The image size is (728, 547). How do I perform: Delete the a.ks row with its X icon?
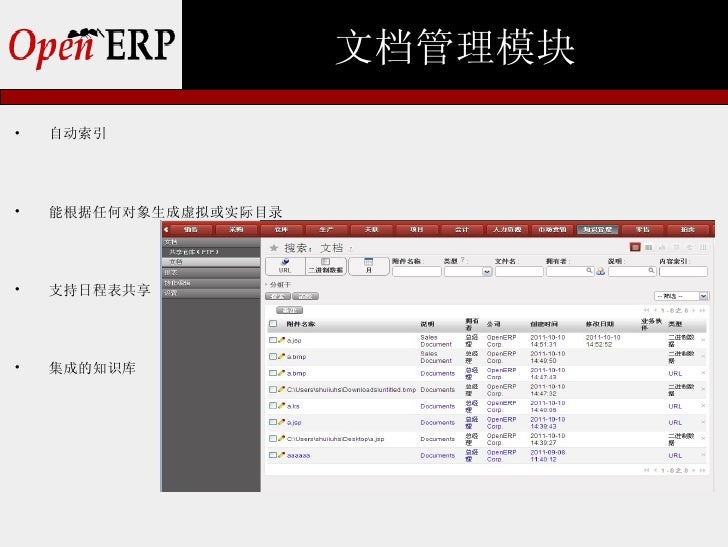click(703, 405)
